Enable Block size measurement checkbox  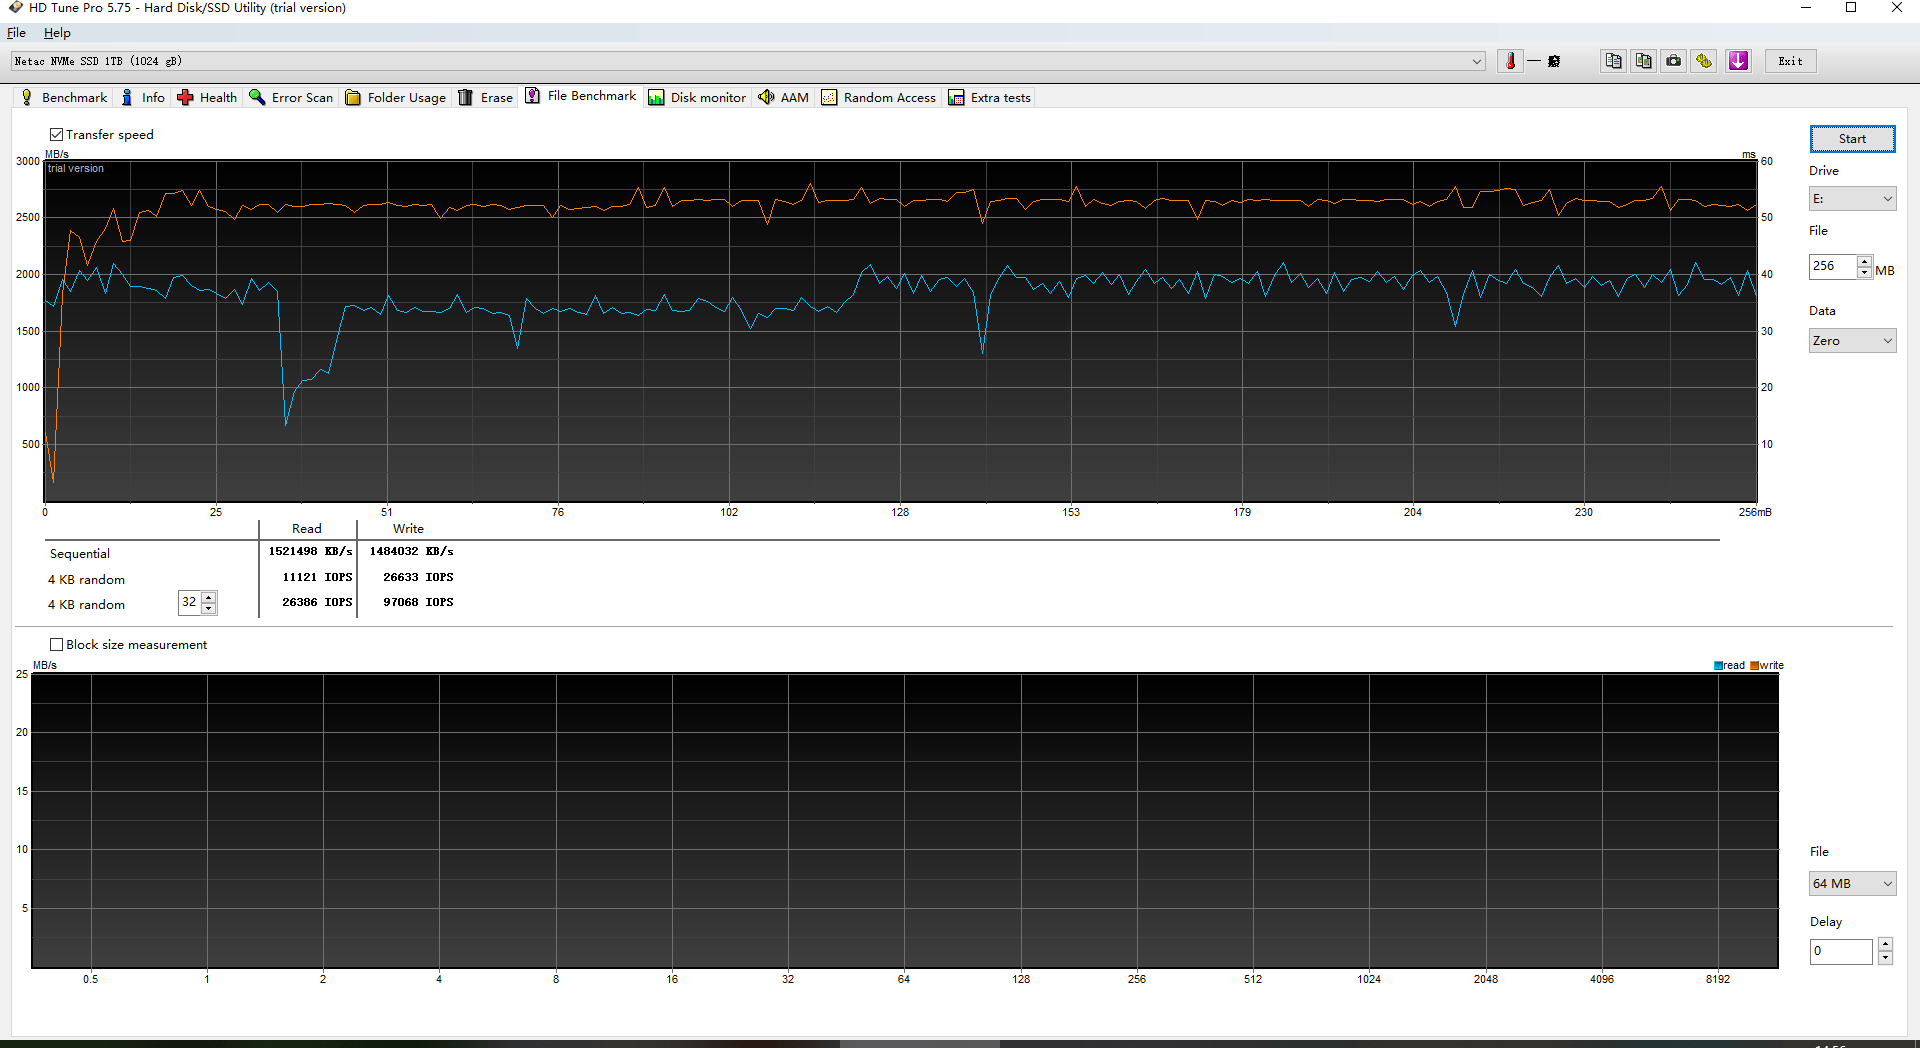coord(57,645)
